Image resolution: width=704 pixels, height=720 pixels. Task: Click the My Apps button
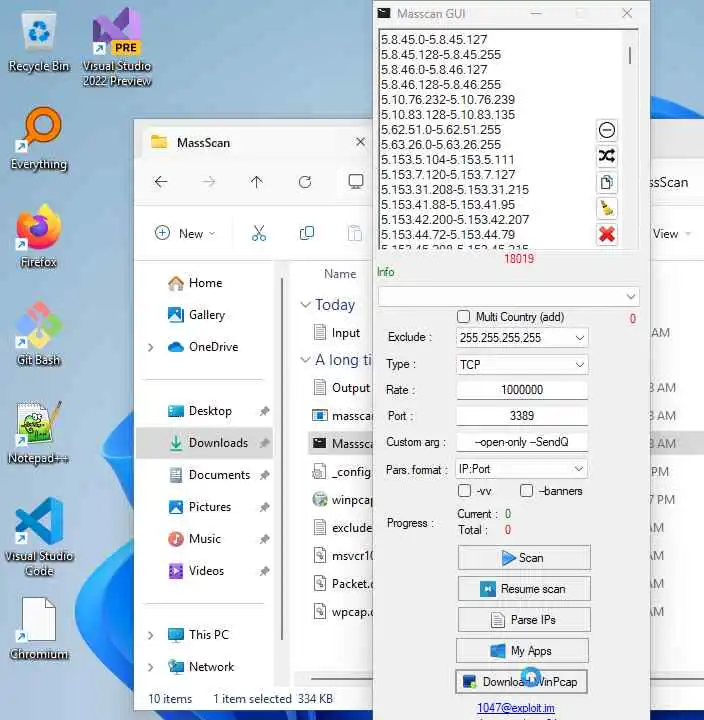[522, 651]
